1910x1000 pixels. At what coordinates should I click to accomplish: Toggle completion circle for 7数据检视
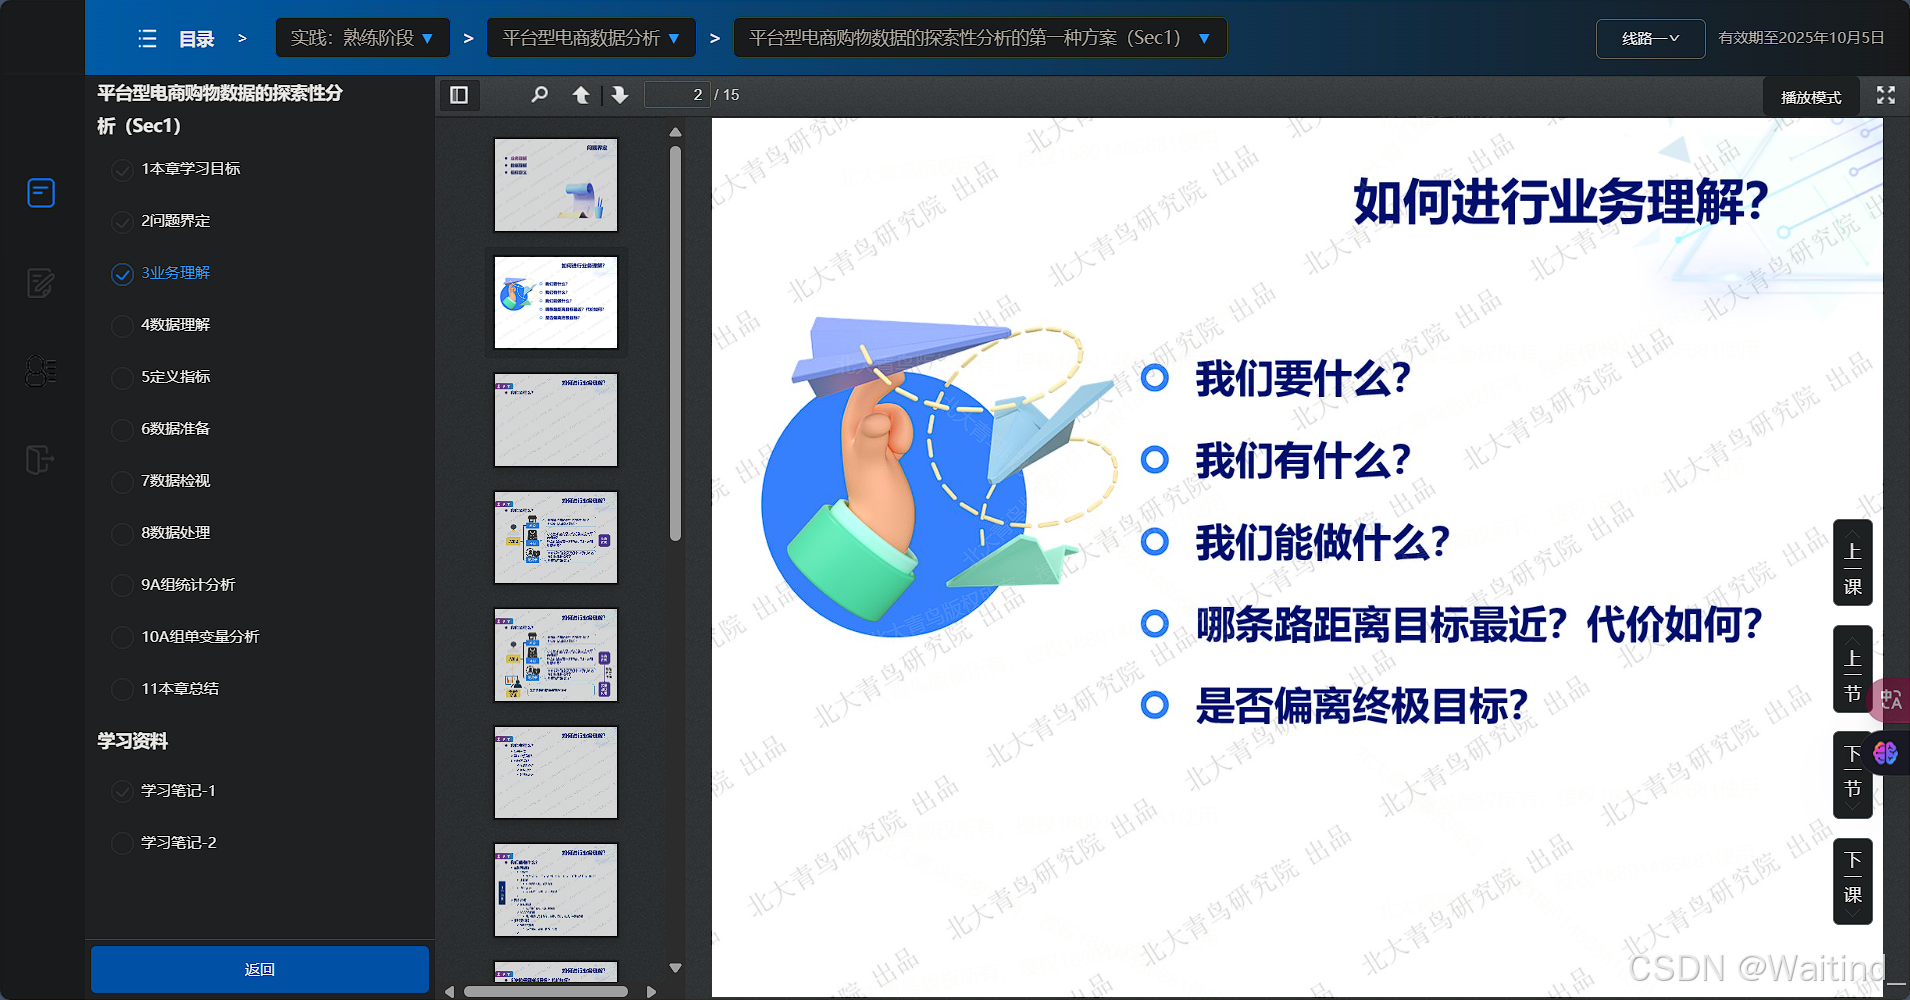coord(122,482)
